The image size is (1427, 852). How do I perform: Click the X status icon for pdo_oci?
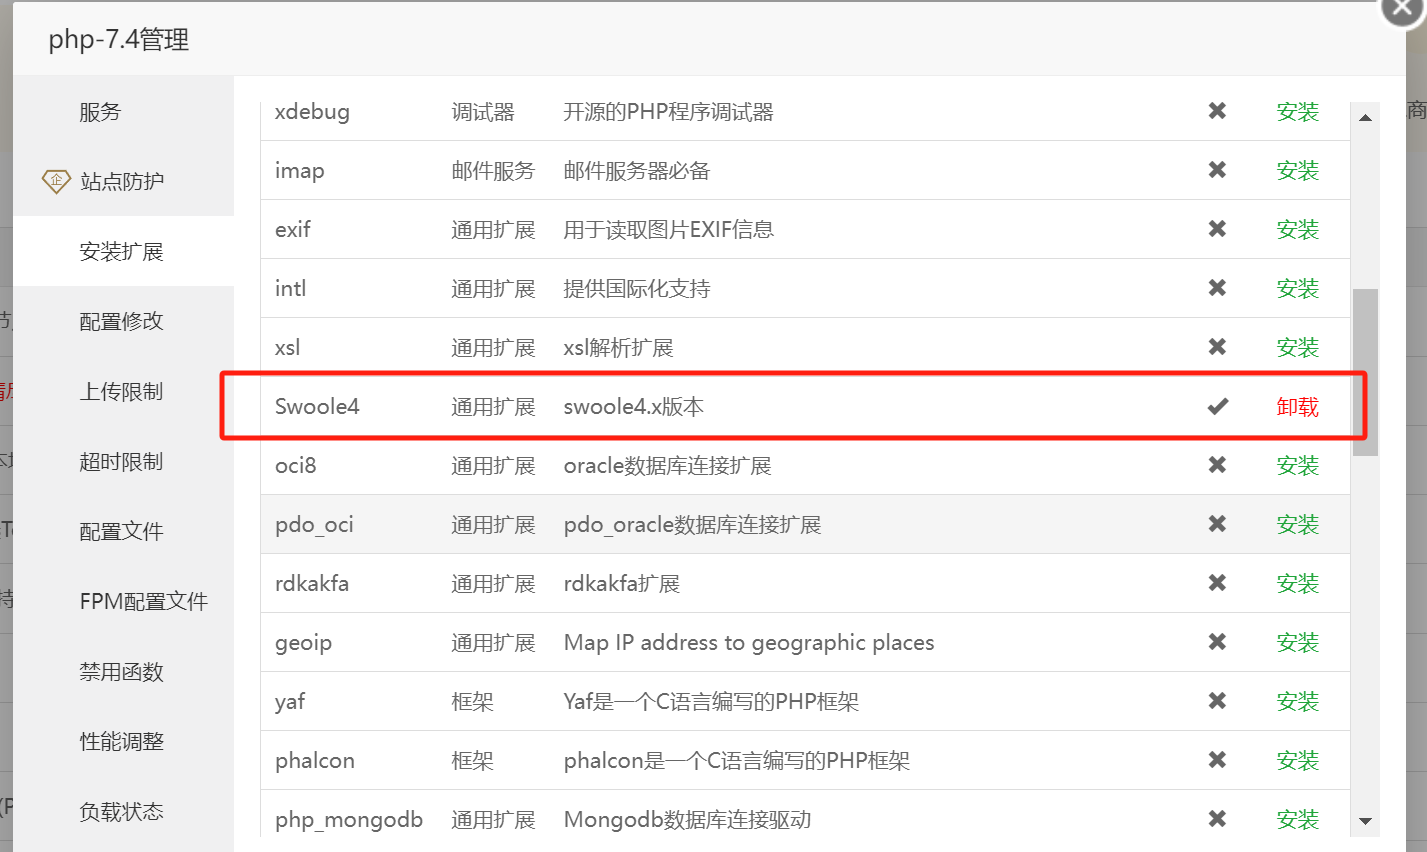click(x=1217, y=524)
